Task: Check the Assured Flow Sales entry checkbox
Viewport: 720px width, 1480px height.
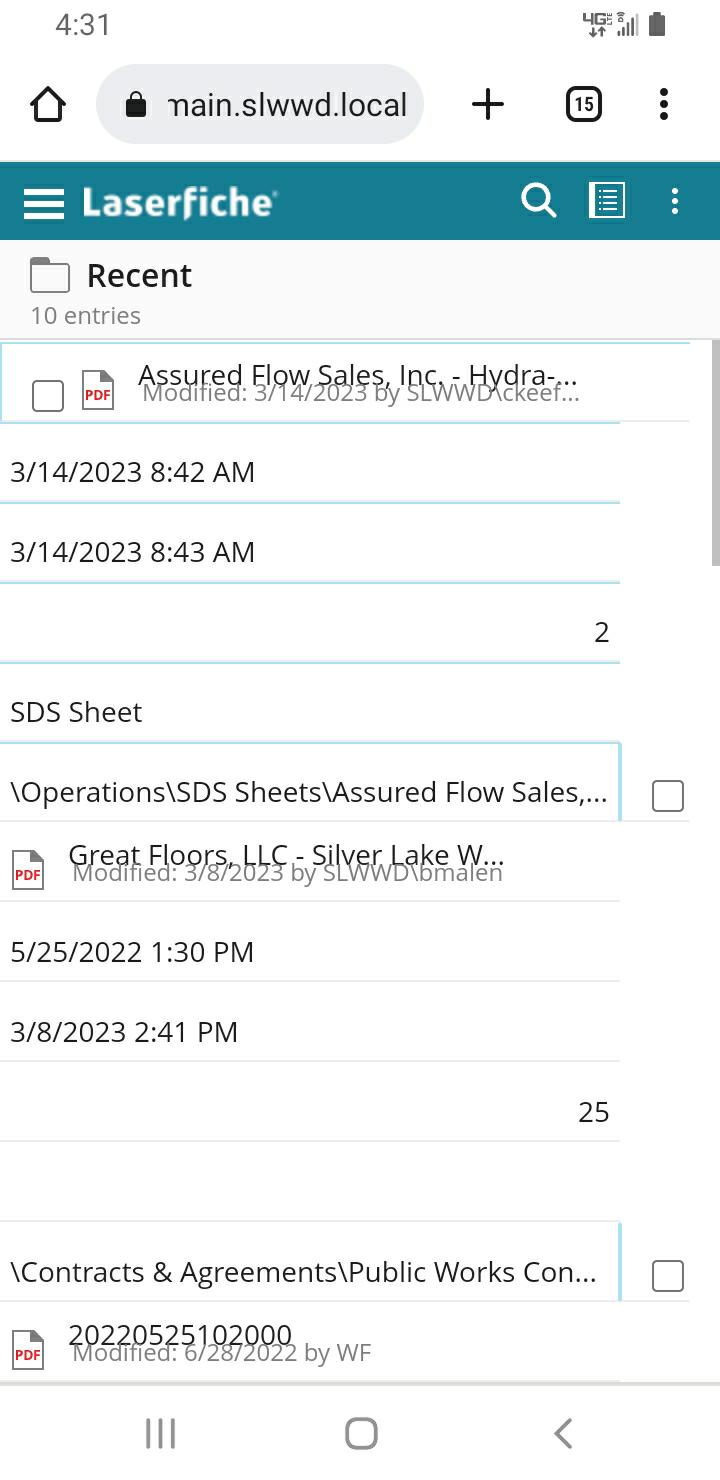Action: (x=48, y=395)
